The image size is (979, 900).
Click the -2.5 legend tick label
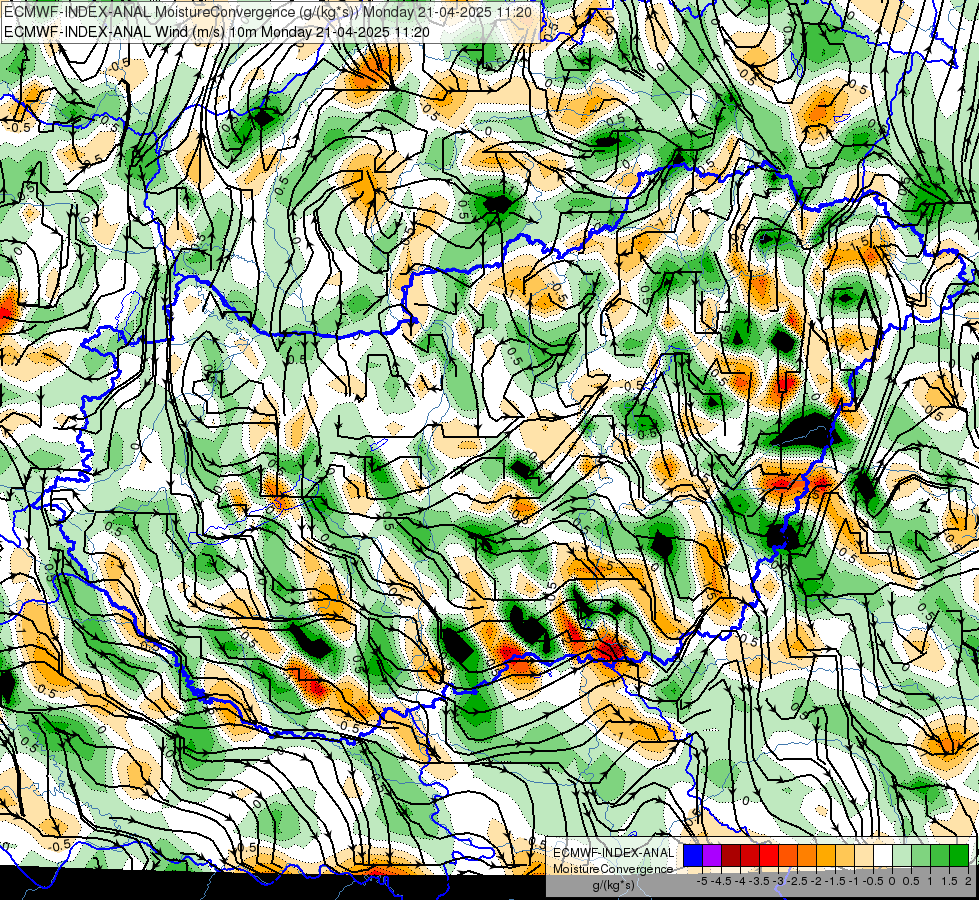coord(797,881)
